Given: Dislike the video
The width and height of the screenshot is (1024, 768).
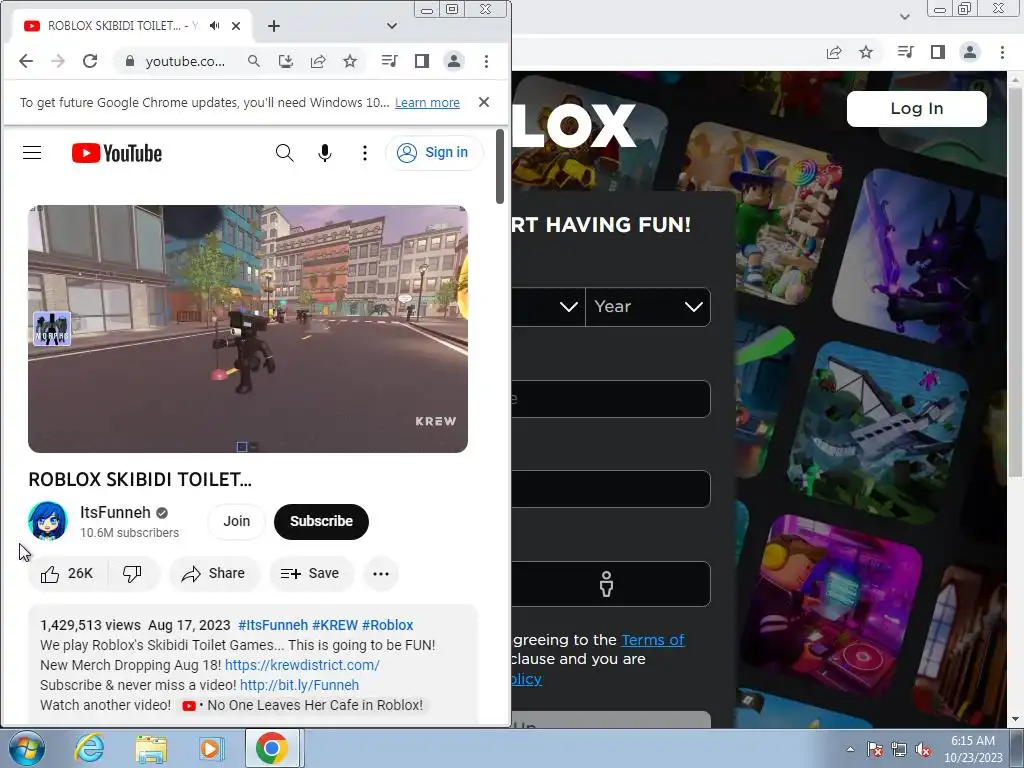Looking at the screenshot, I should (133, 573).
